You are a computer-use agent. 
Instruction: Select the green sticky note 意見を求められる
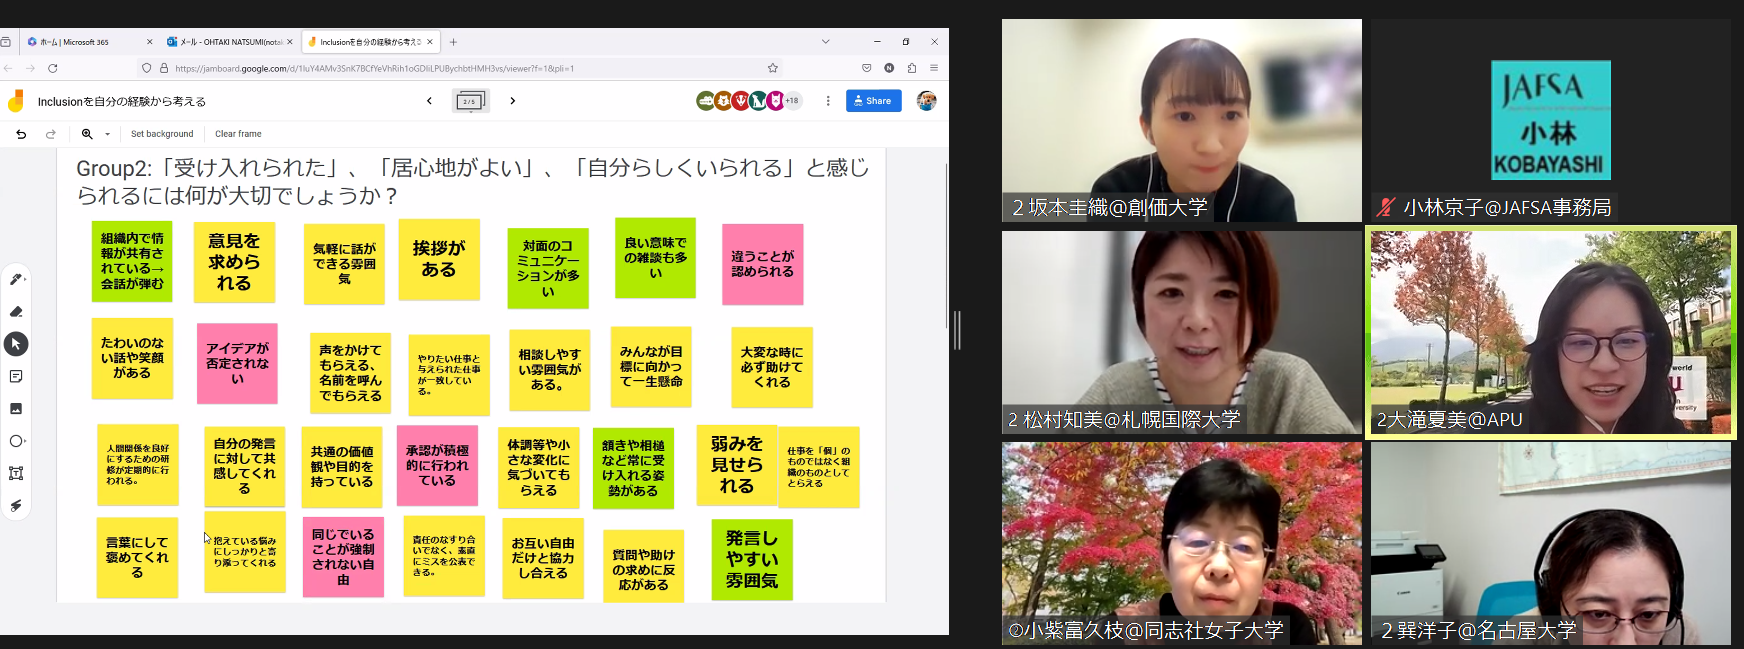pos(234,262)
